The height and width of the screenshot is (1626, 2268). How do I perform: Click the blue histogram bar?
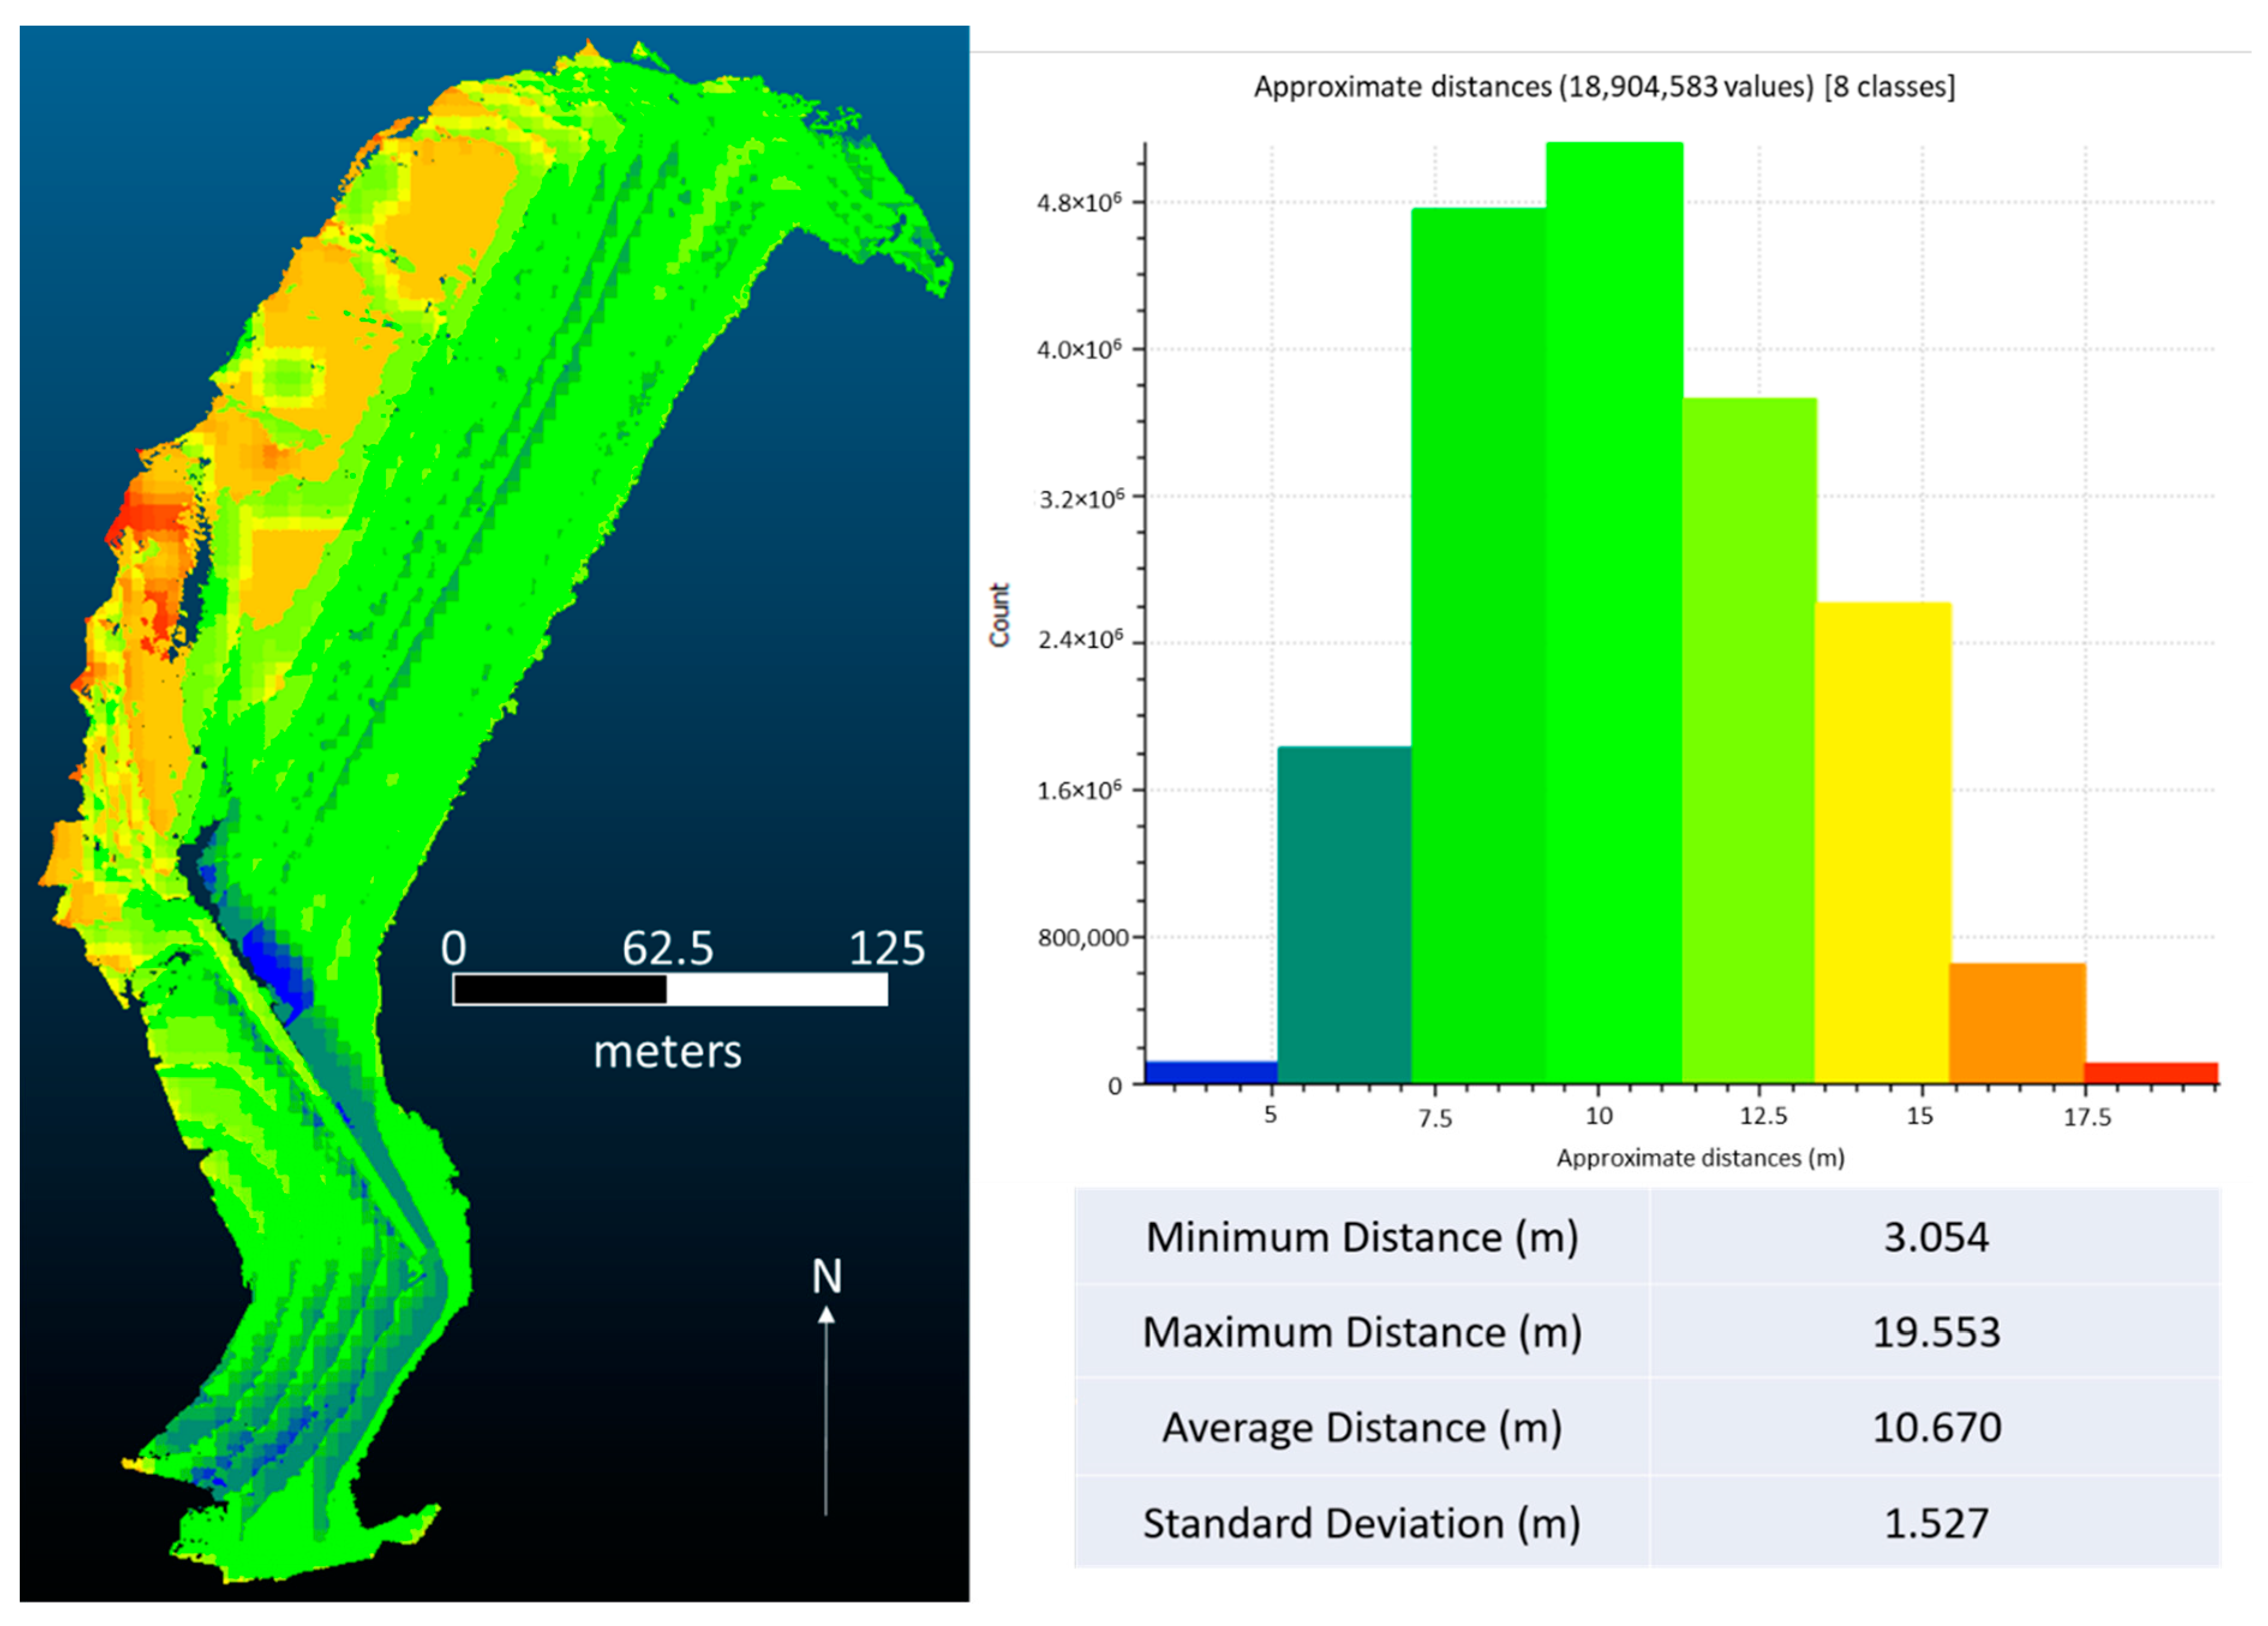1211,1074
